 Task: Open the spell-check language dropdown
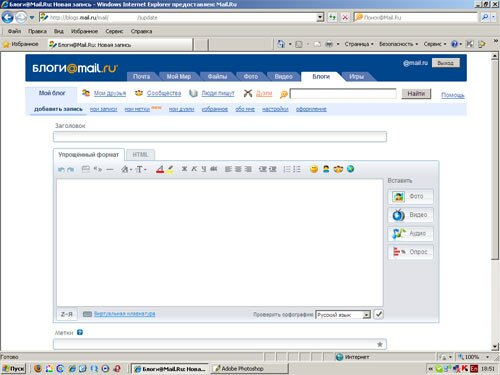[366, 315]
